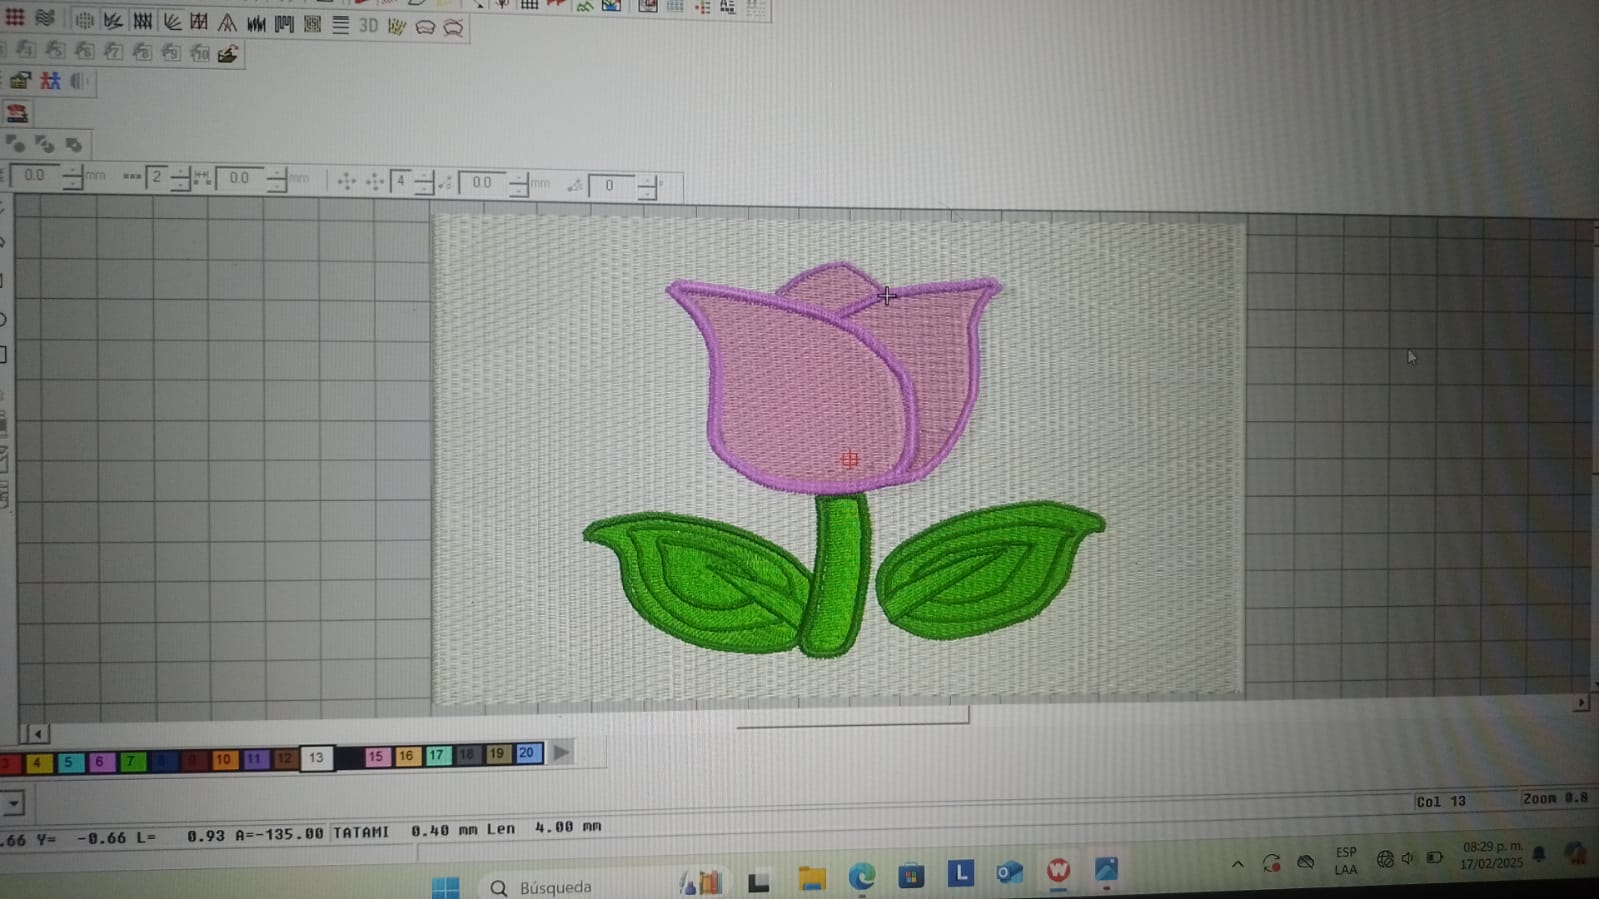Click the stepper beside the value 4
1599x899 pixels.
423,182
